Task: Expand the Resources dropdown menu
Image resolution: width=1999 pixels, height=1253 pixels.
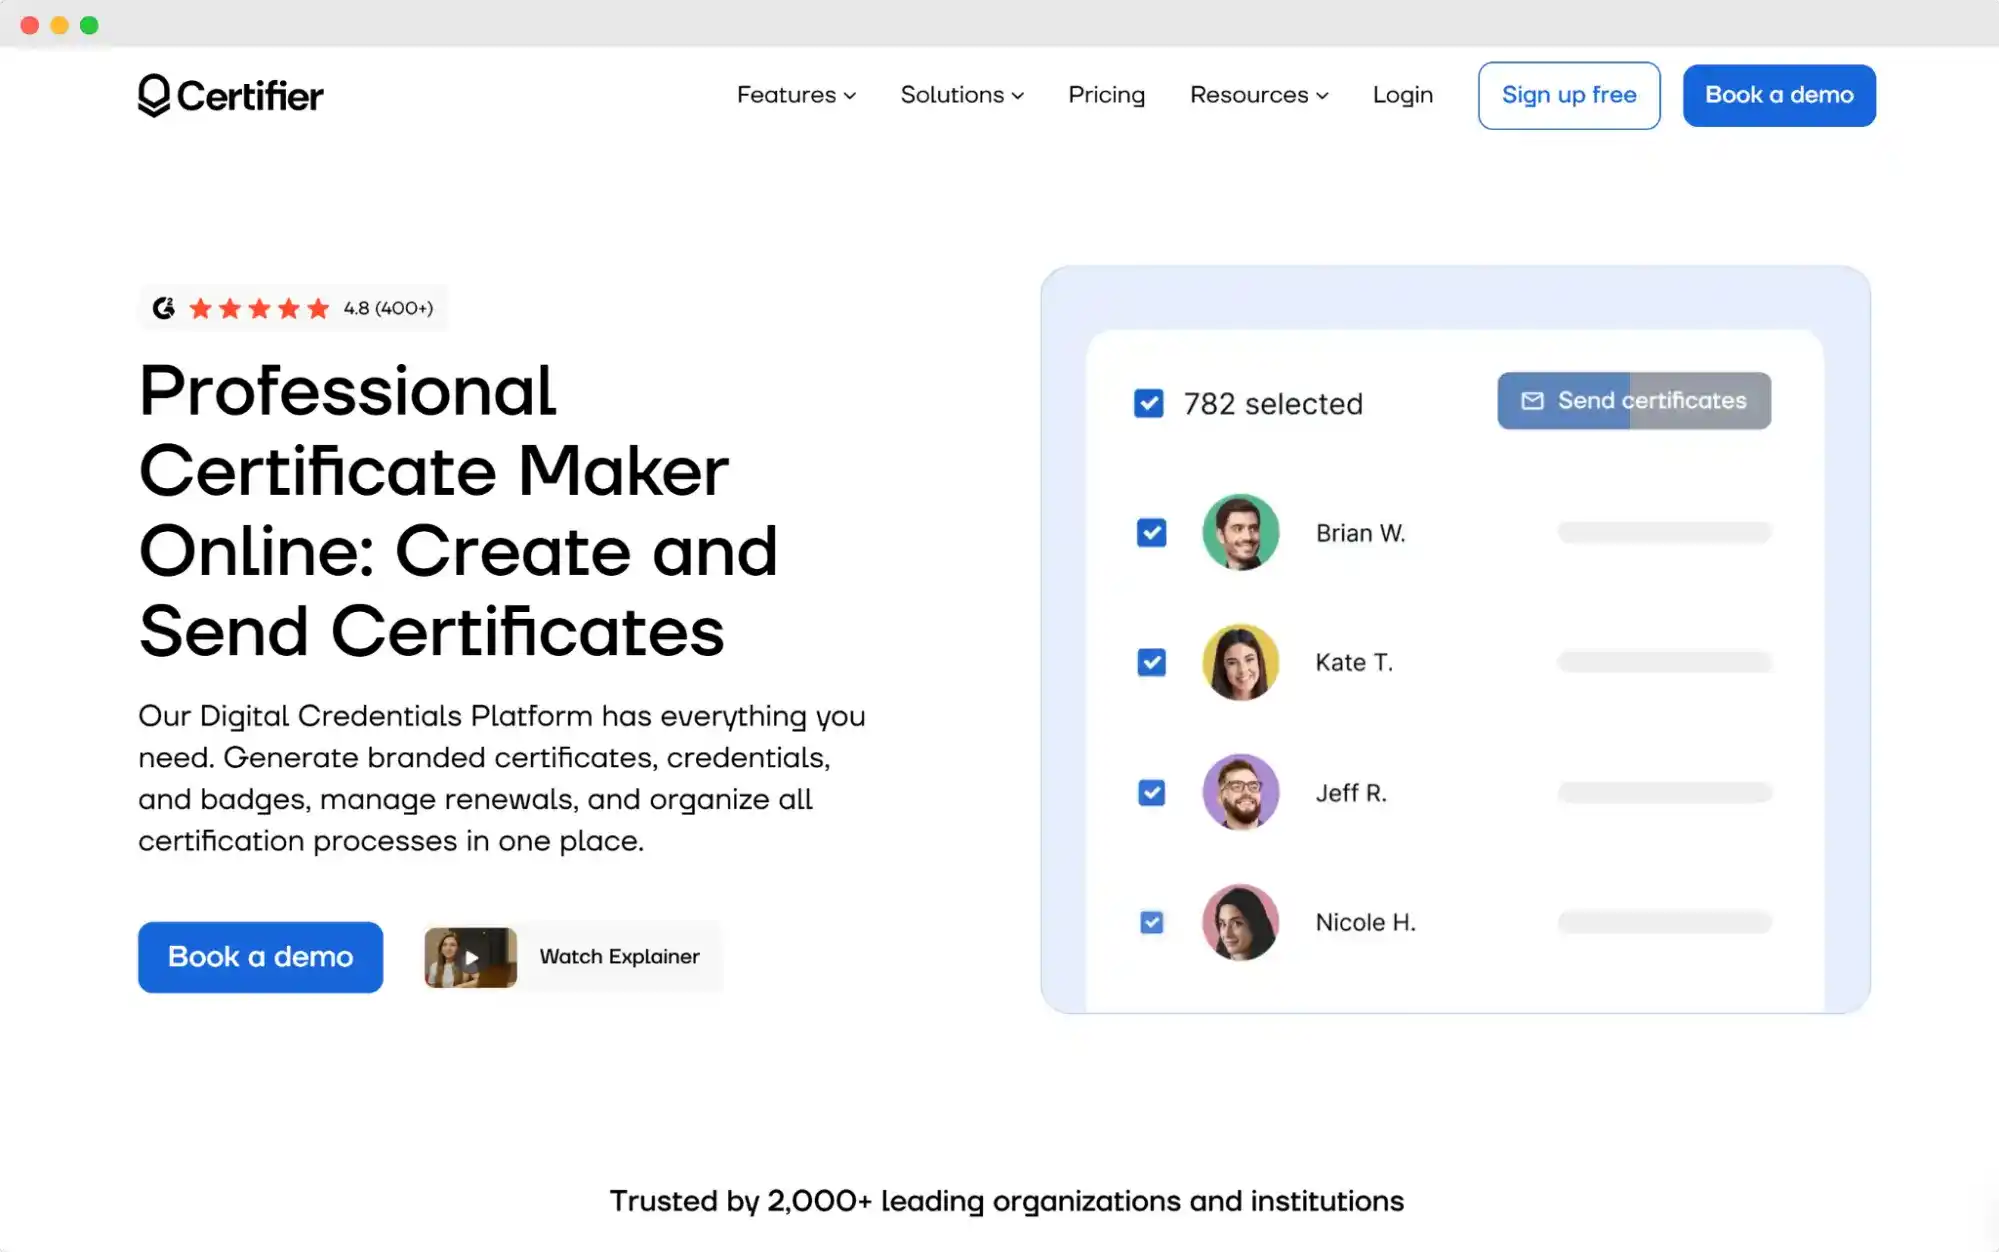Action: 1258,95
